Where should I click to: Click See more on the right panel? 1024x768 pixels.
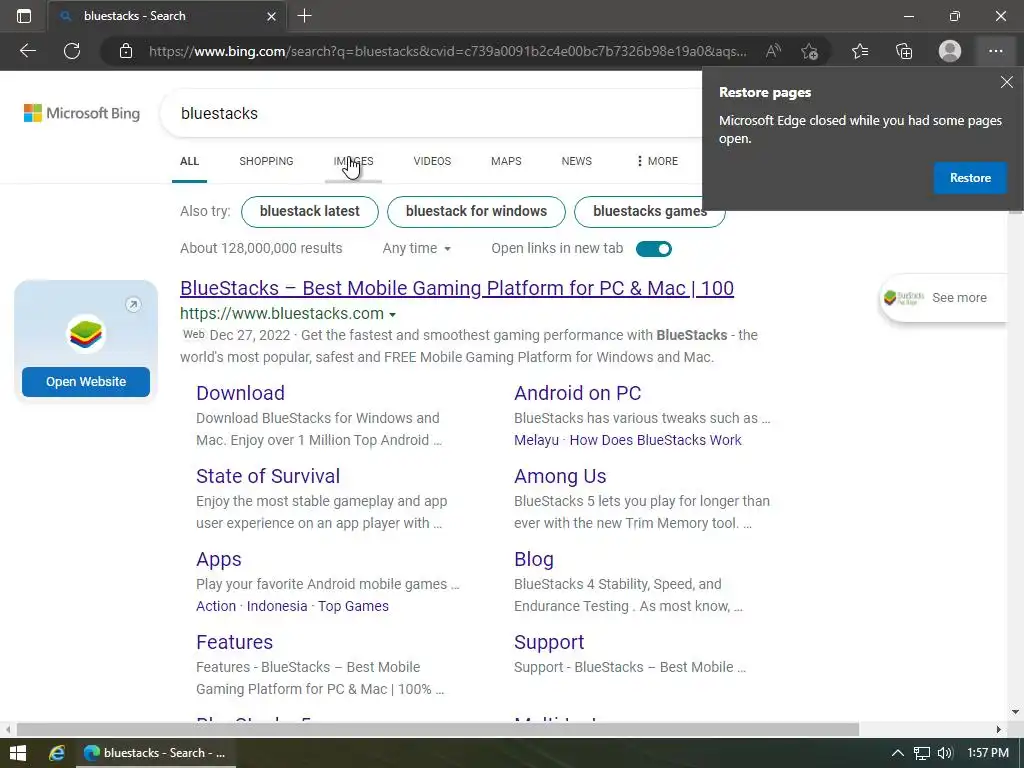pos(959,298)
